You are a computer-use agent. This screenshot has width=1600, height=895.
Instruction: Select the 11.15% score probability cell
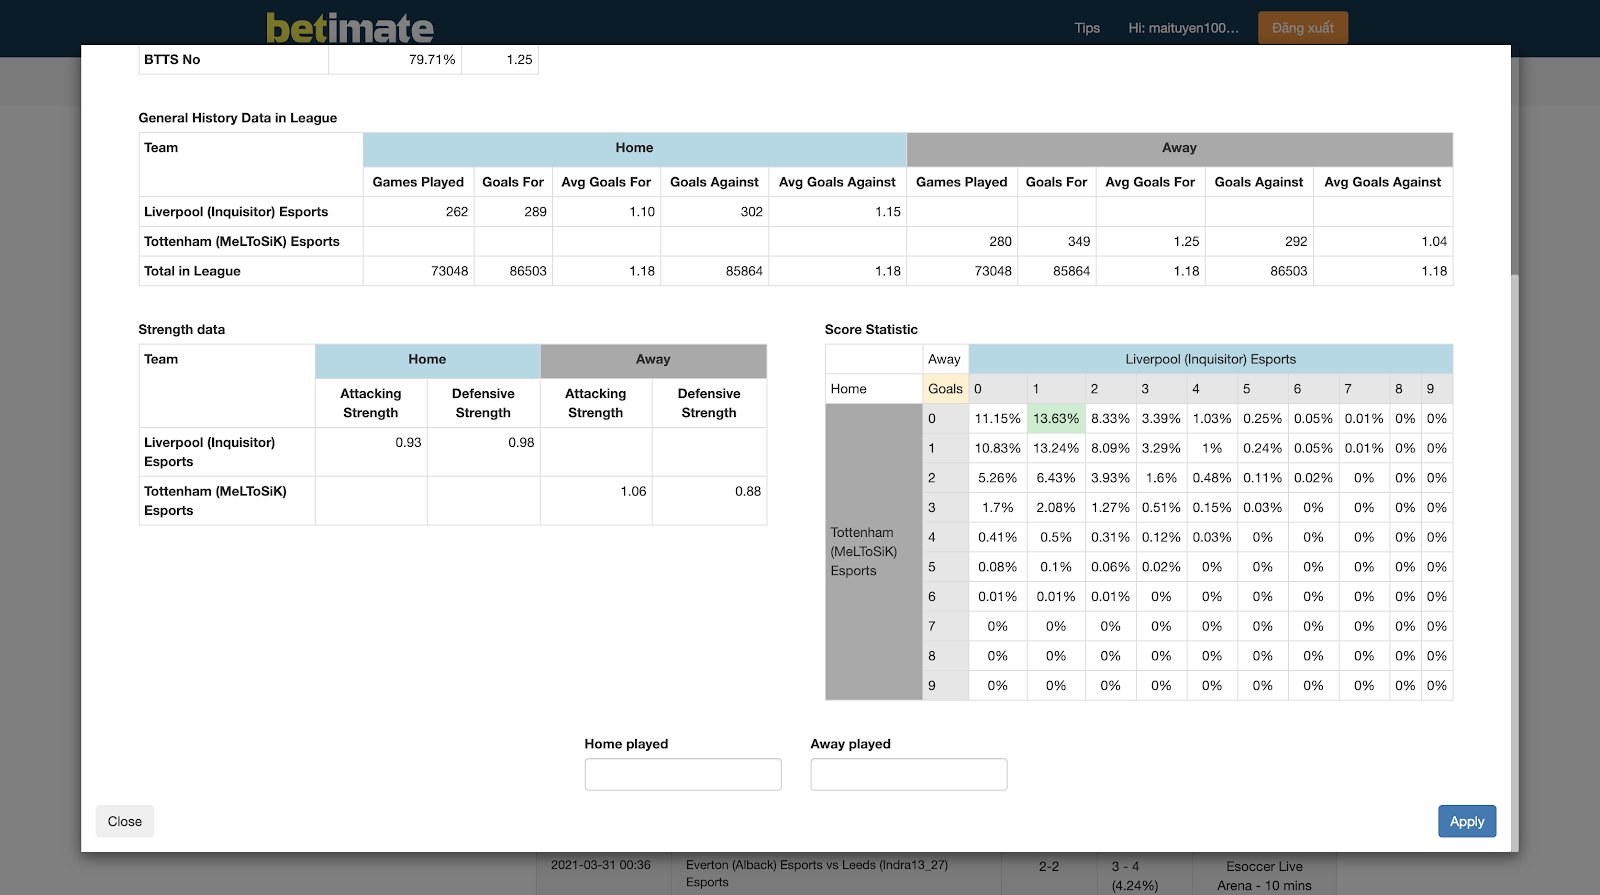click(x=998, y=418)
